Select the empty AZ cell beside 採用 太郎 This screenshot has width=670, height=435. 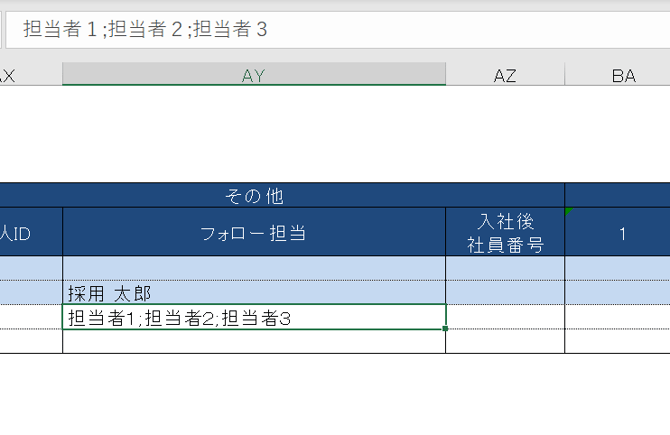click(x=505, y=293)
